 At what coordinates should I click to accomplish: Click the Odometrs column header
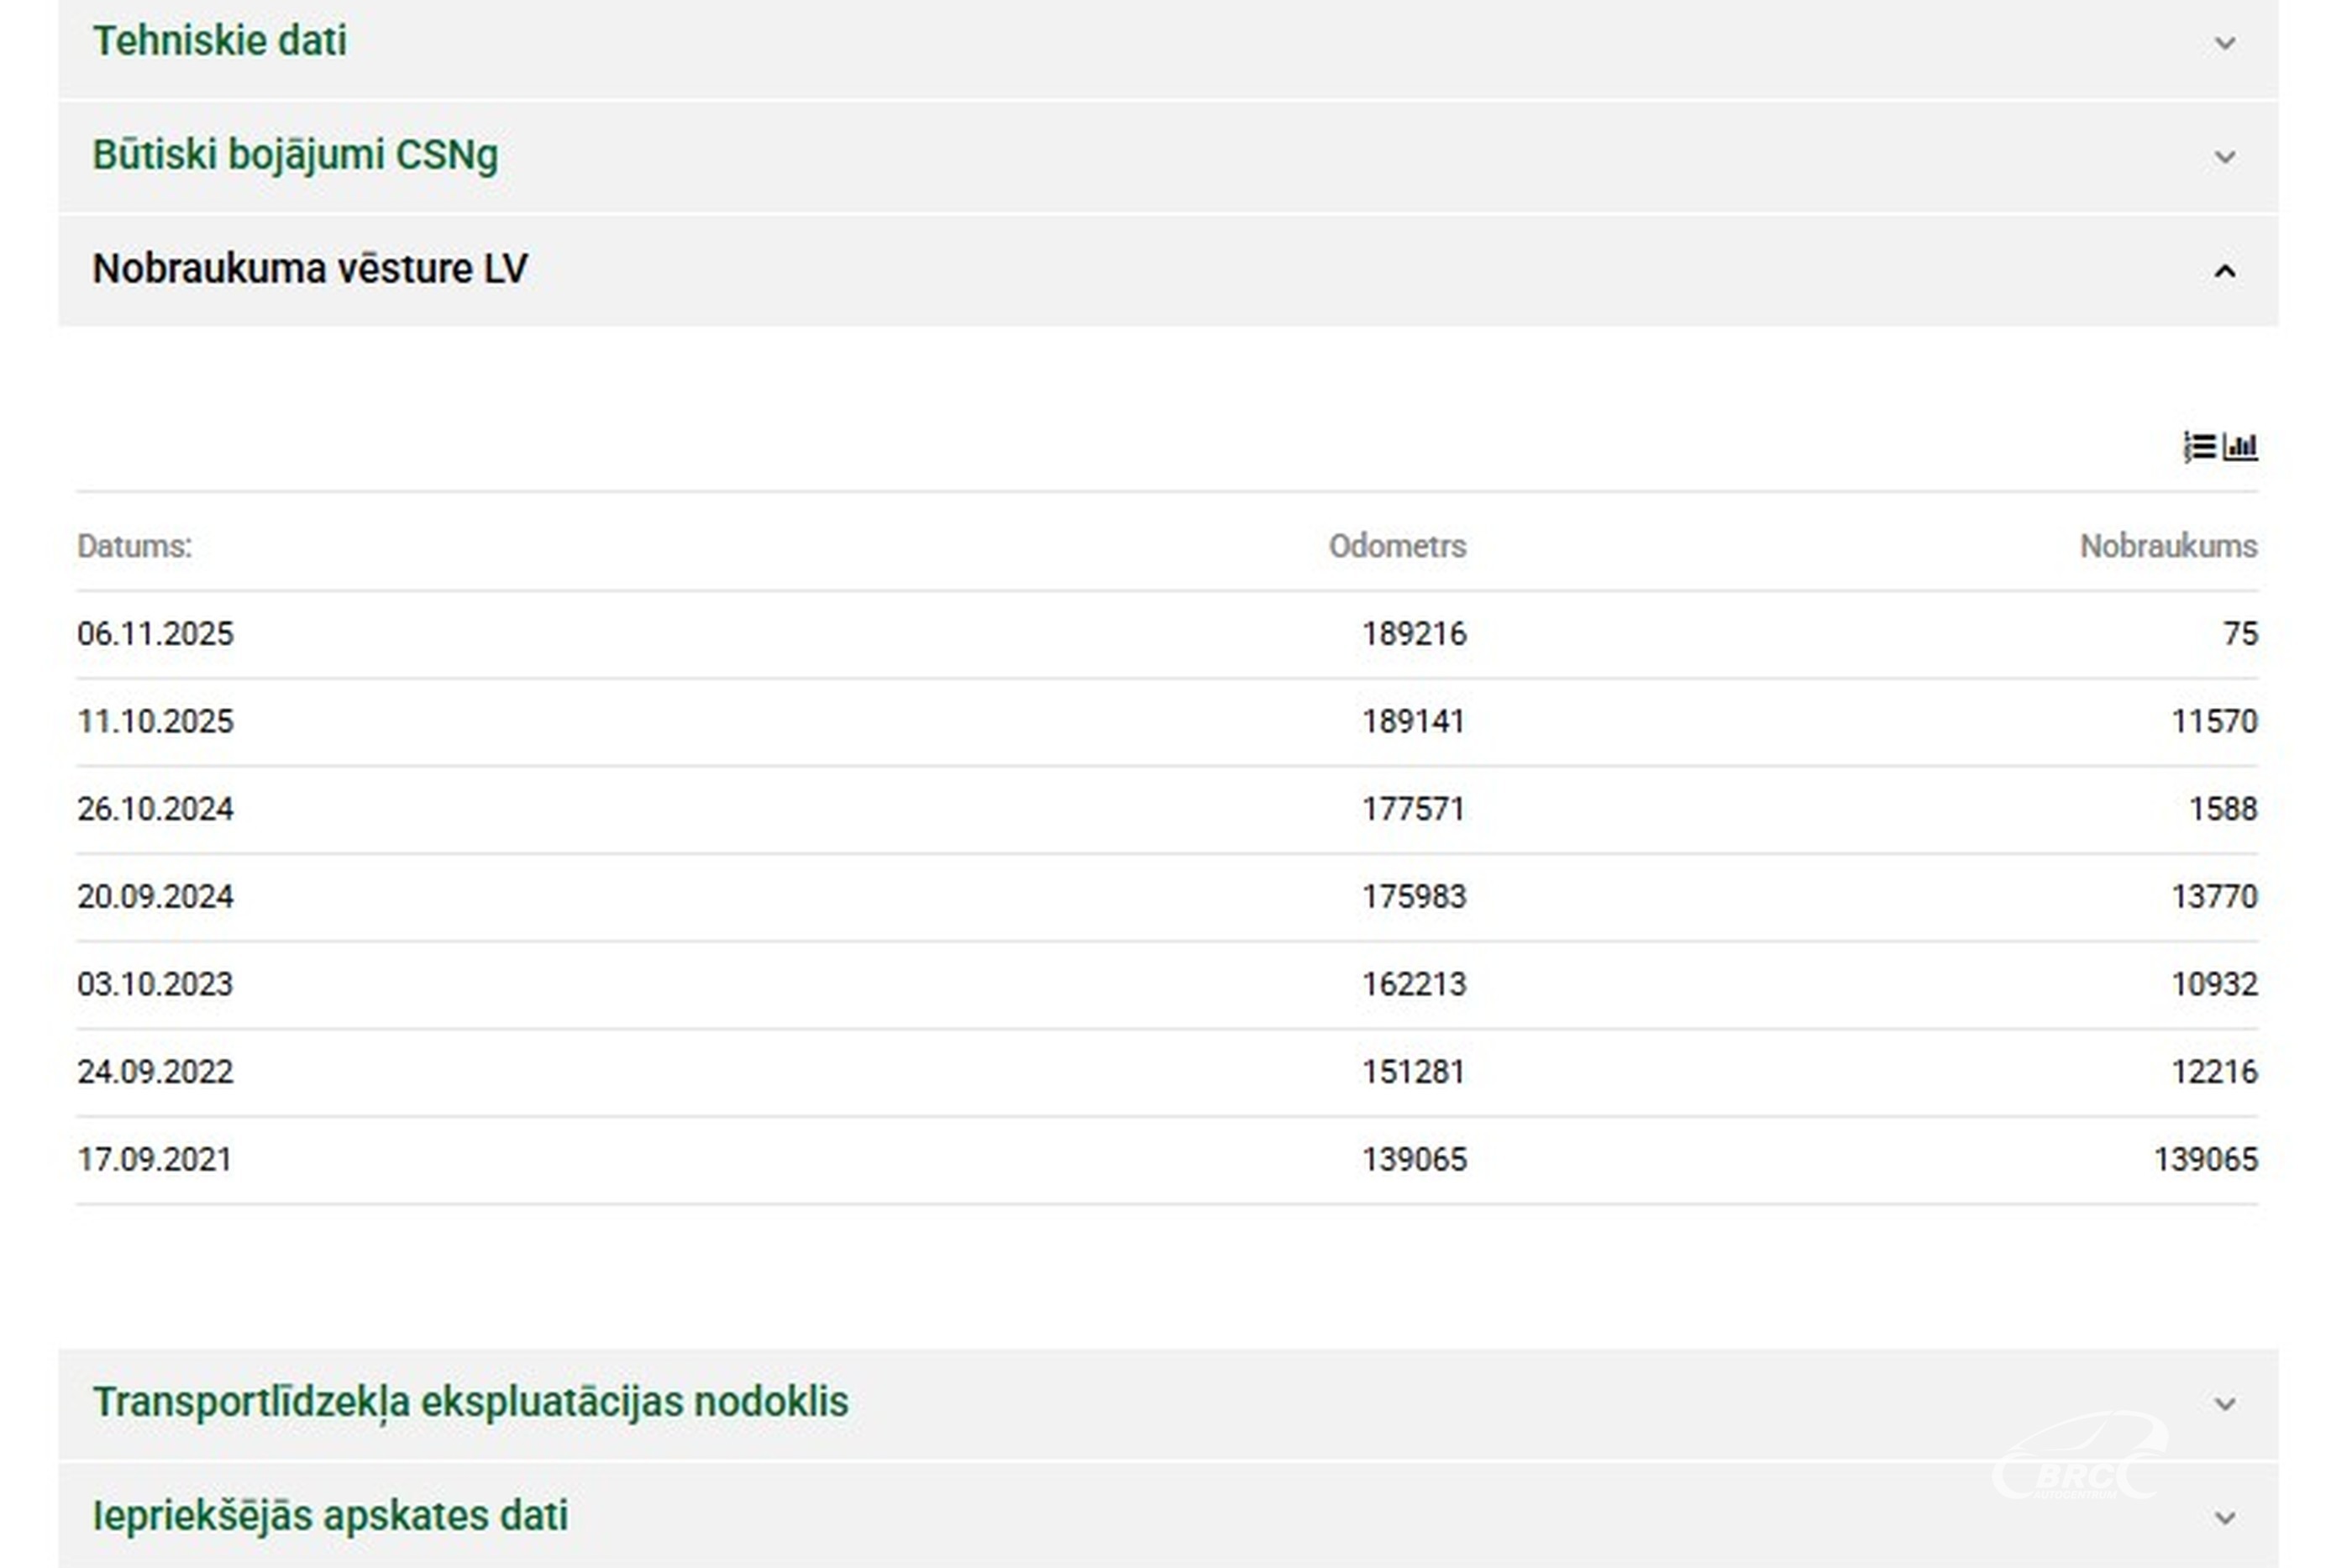1397,546
